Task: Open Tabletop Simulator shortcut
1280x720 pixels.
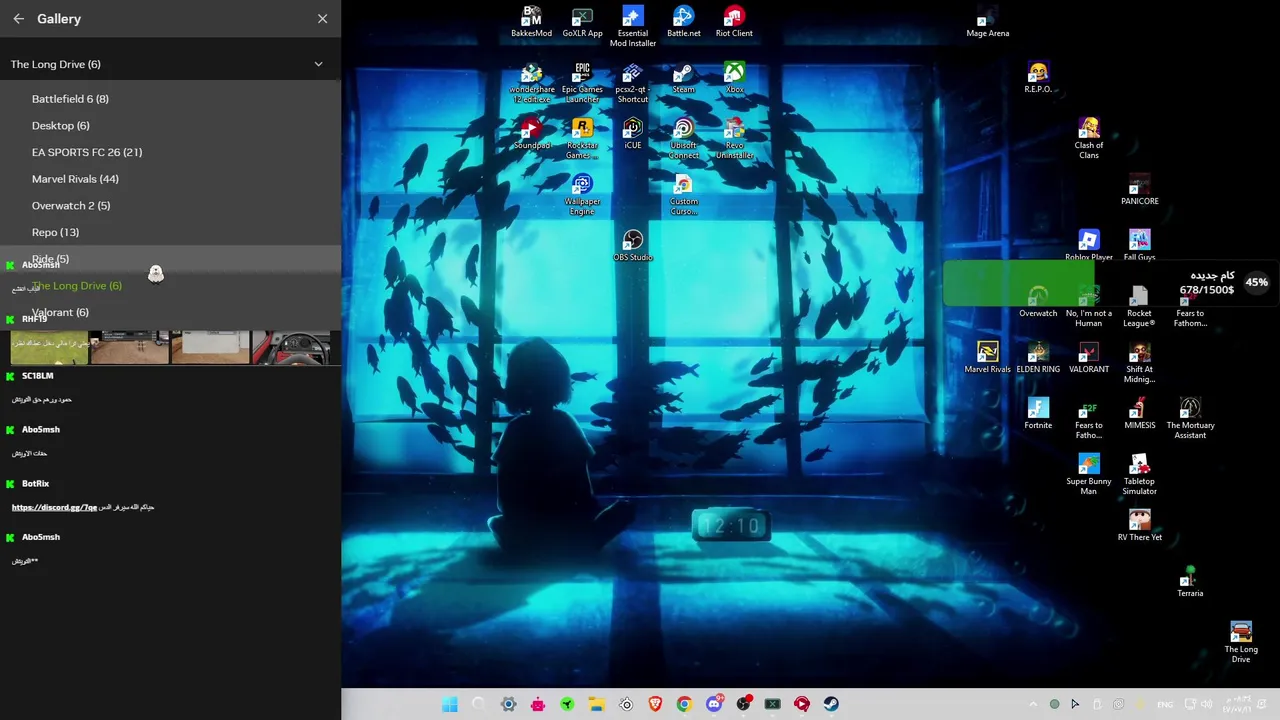Action: pos(1139,475)
